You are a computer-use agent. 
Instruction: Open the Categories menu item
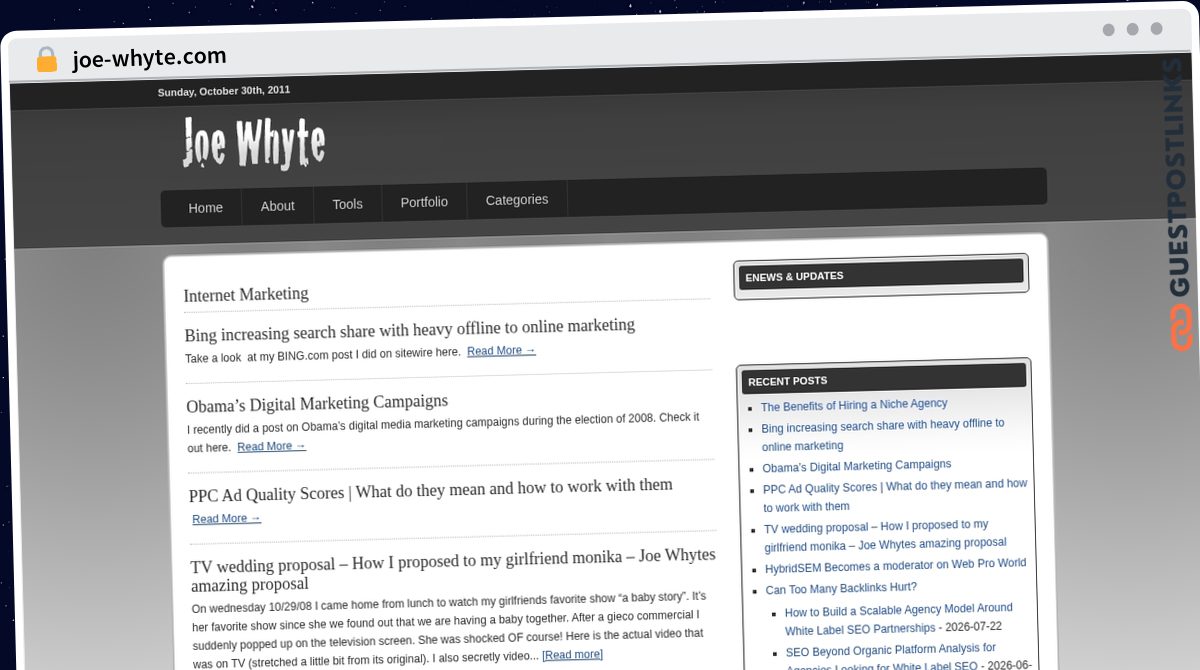tap(517, 200)
